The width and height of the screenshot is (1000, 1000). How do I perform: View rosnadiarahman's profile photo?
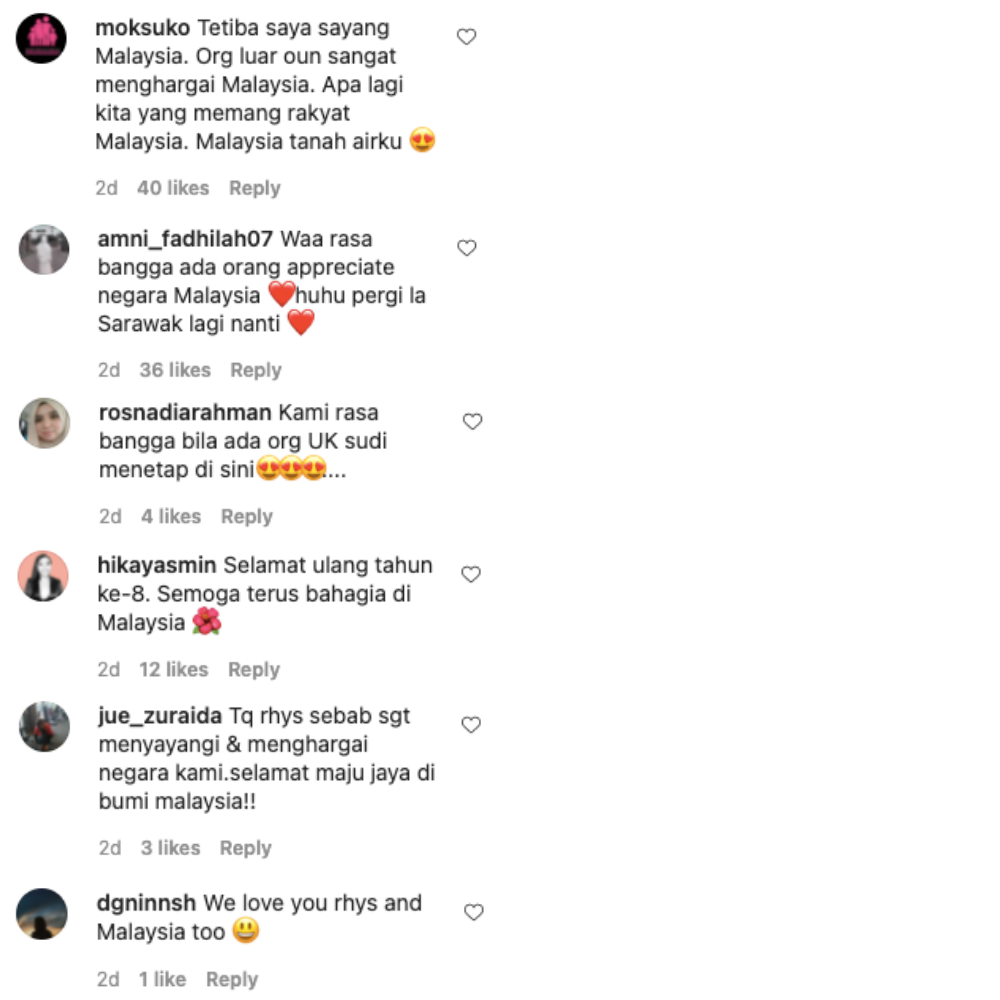pyautogui.click(x=45, y=423)
